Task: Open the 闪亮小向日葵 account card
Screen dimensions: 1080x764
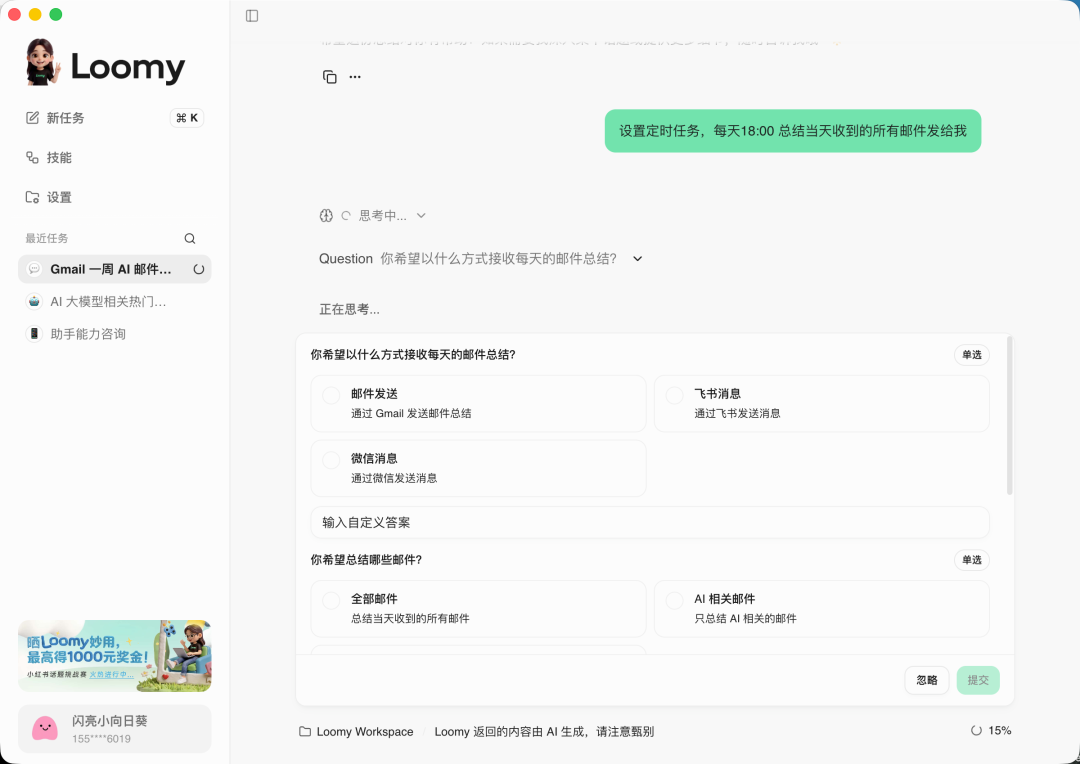Action: pyautogui.click(x=114, y=729)
